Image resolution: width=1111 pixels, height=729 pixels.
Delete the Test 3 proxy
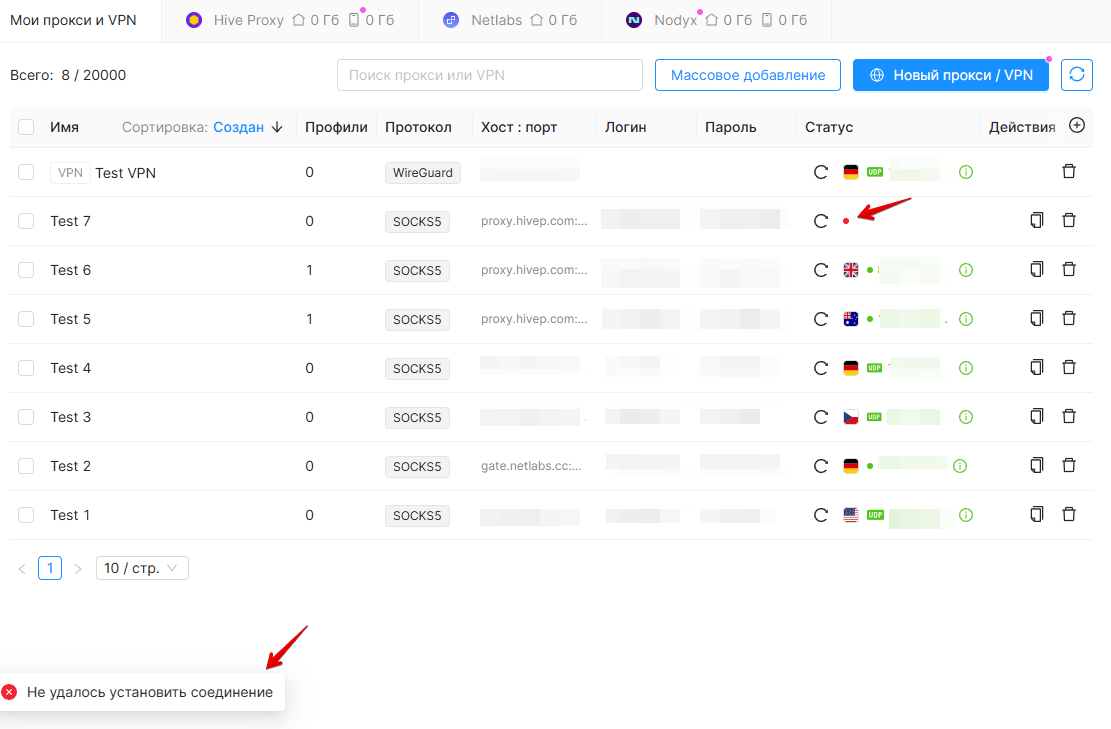tap(1069, 416)
